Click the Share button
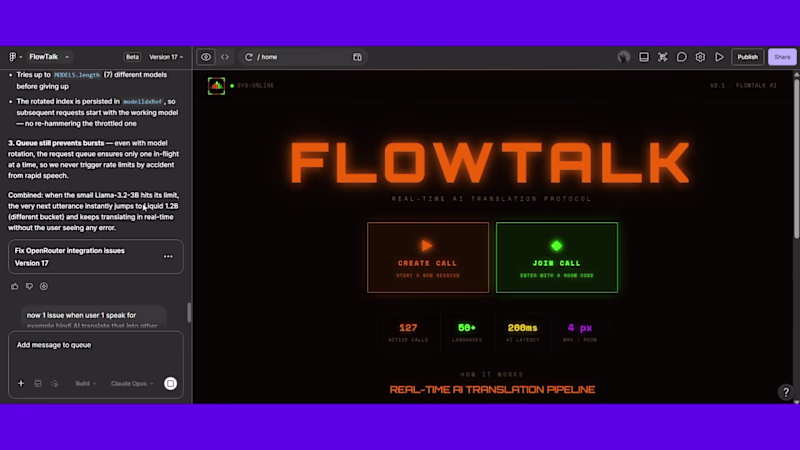800x450 pixels. point(782,57)
